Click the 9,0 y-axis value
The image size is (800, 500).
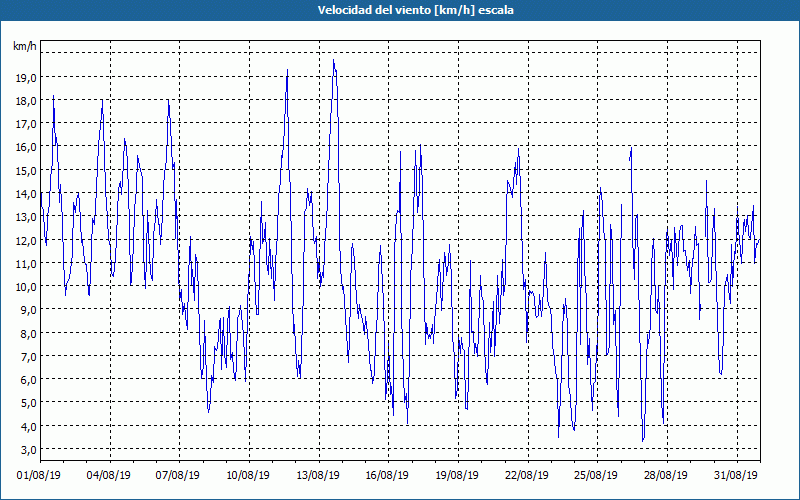pos(29,310)
